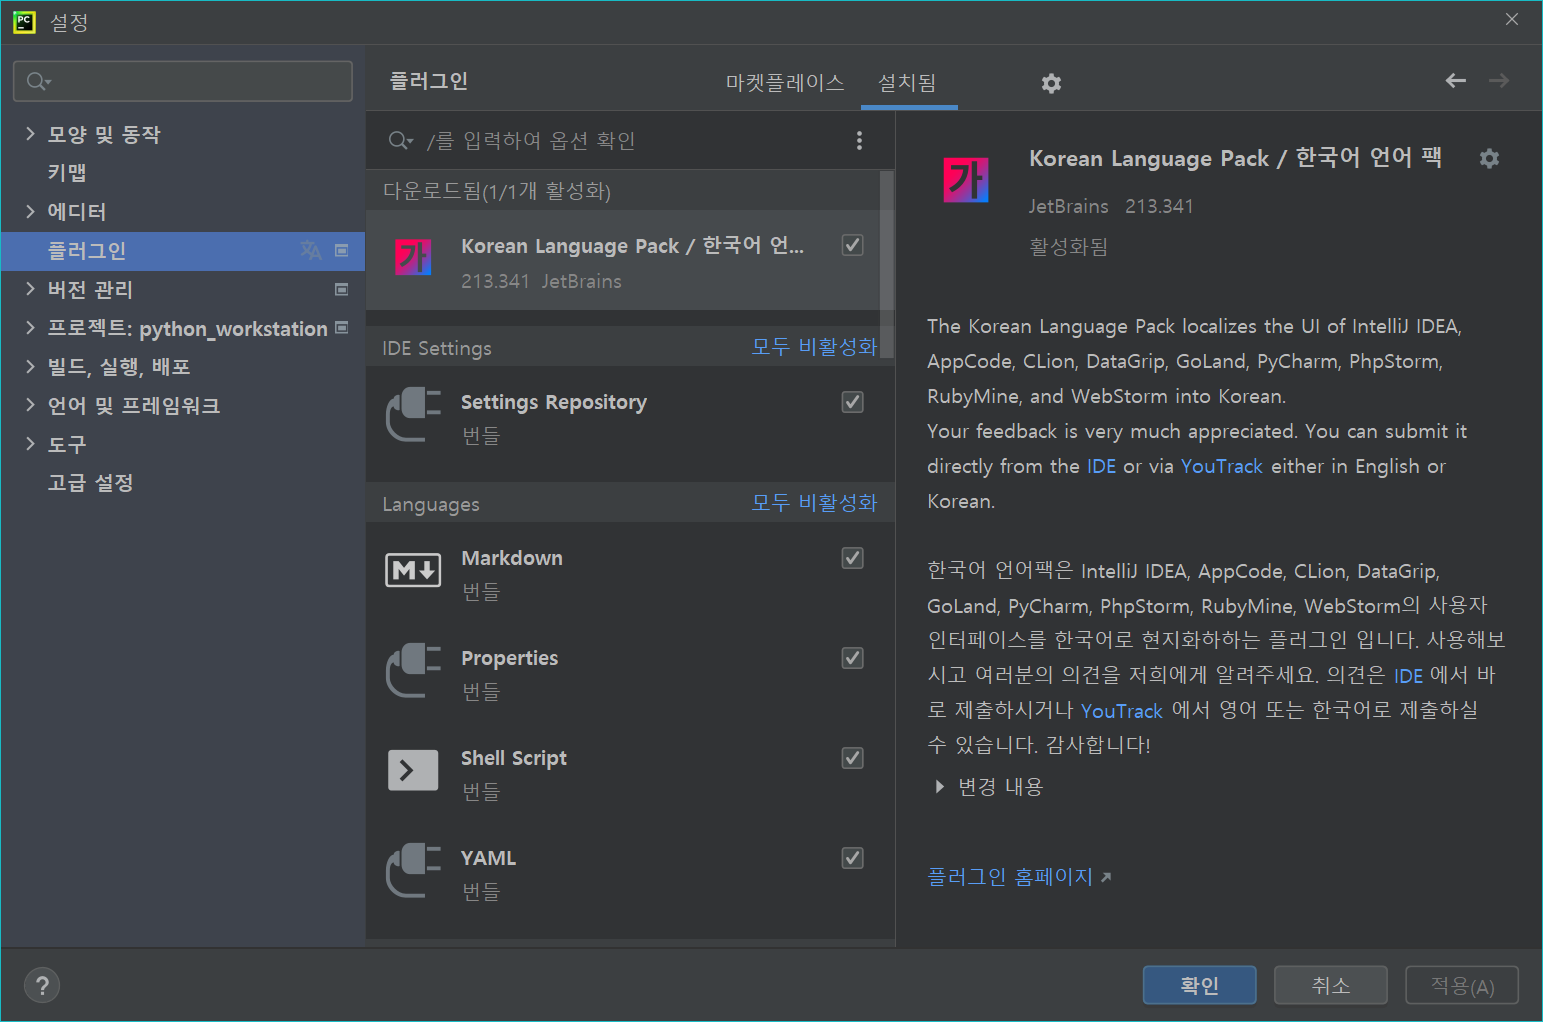The height and width of the screenshot is (1022, 1543).
Task: Open help with the question mark button
Action: click(42, 986)
